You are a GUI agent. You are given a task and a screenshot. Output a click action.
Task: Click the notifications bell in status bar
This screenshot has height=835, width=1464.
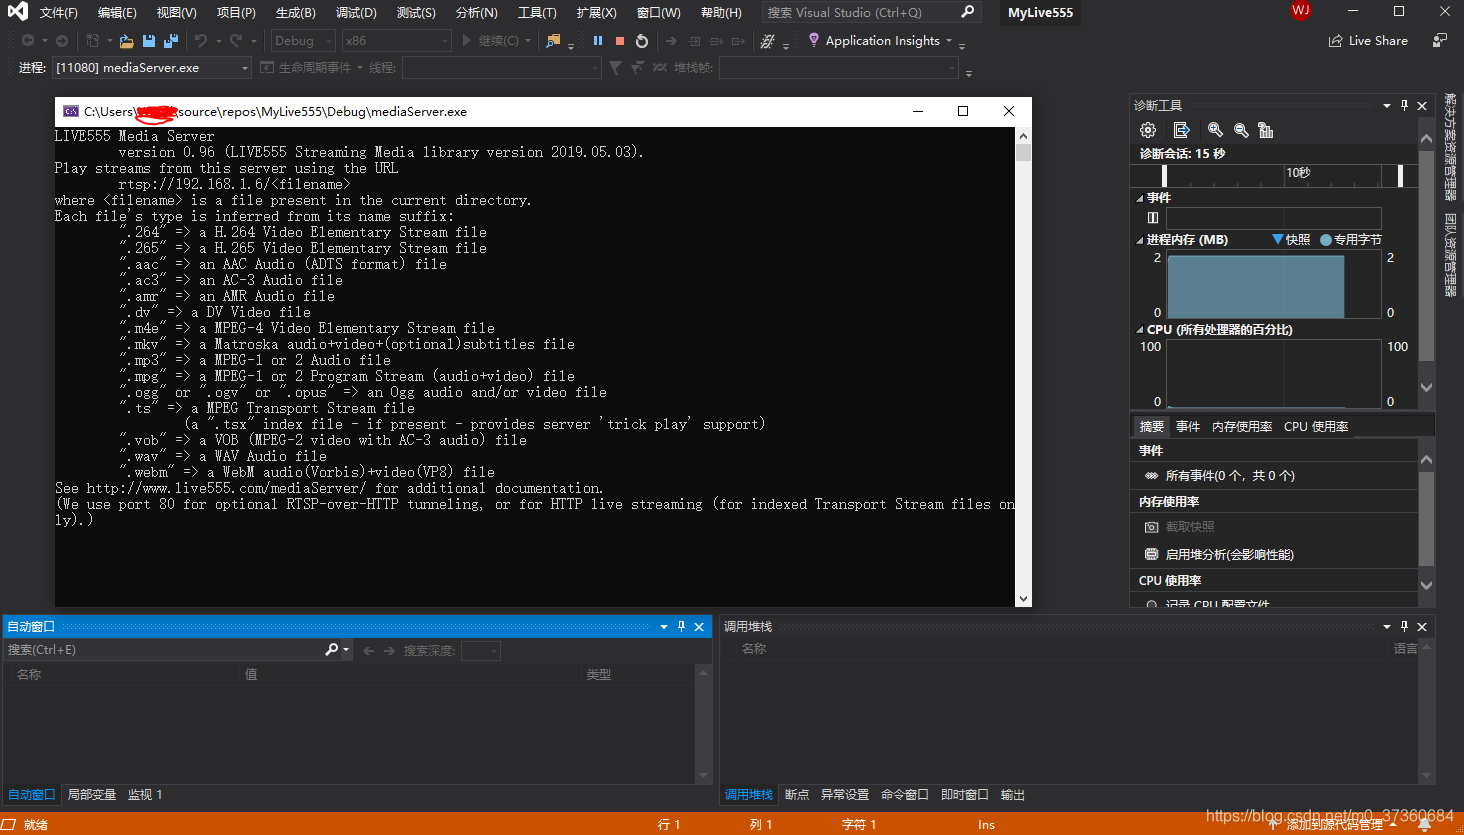pyautogui.click(x=1425, y=825)
